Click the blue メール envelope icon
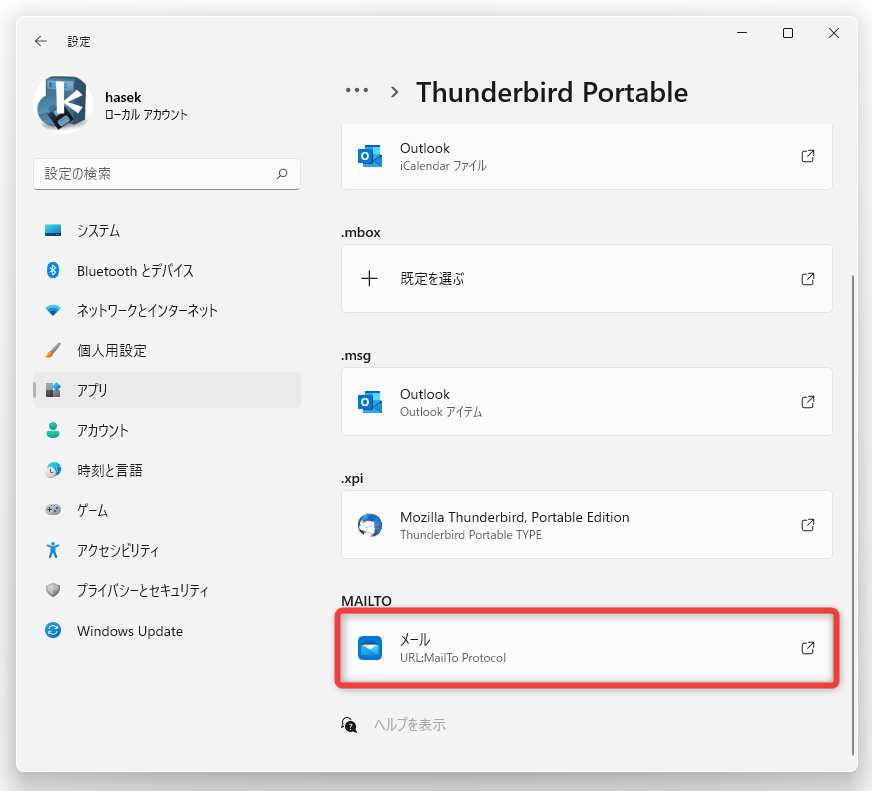Screen dimensions: 872x791 (x=370, y=648)
